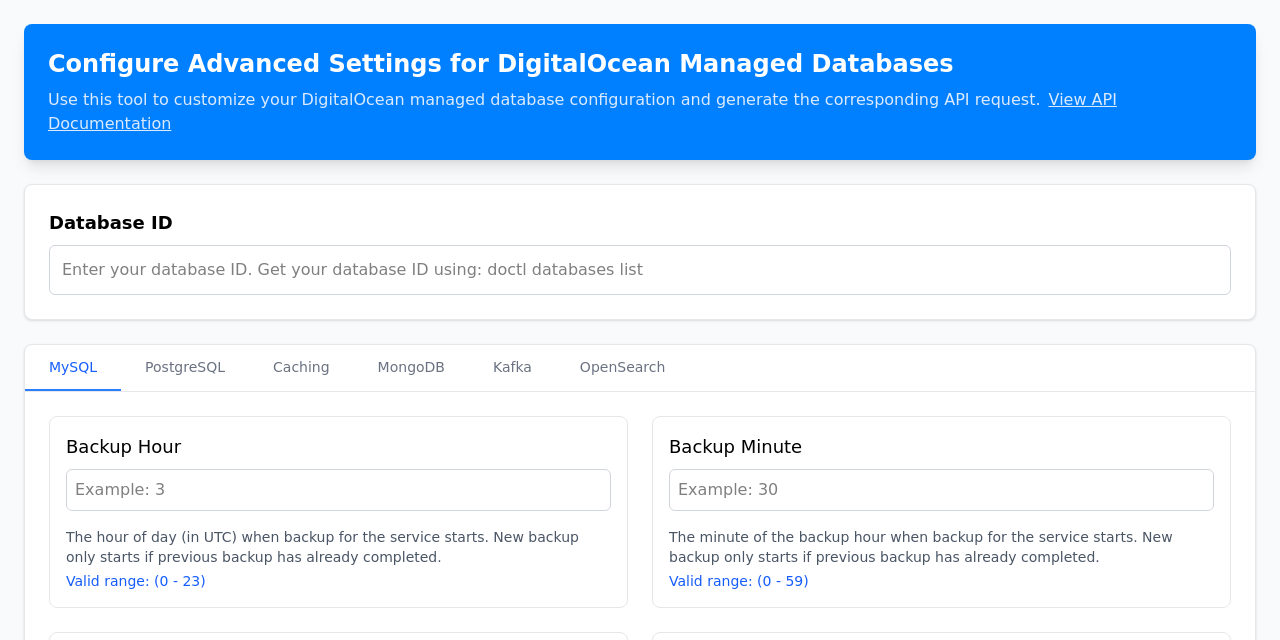Click the Valid range (0 - 59) hint
This screenshot has height=640, width=1280.
(739, 581)
